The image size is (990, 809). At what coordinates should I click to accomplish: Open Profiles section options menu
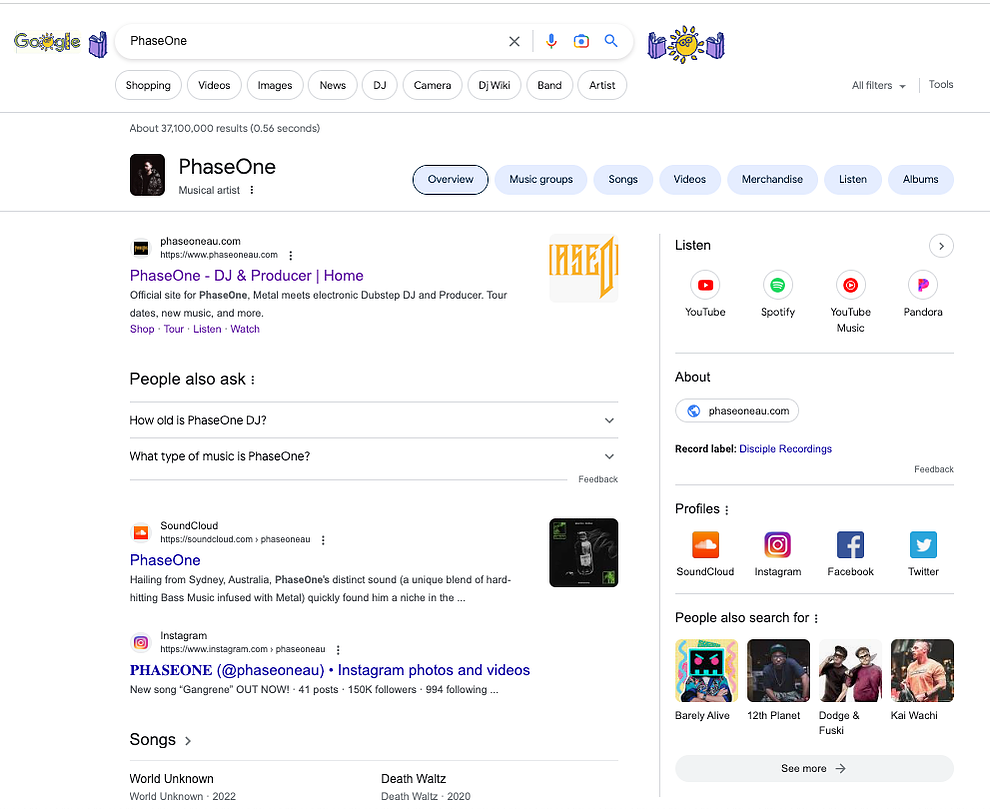(x=727, y=510)
